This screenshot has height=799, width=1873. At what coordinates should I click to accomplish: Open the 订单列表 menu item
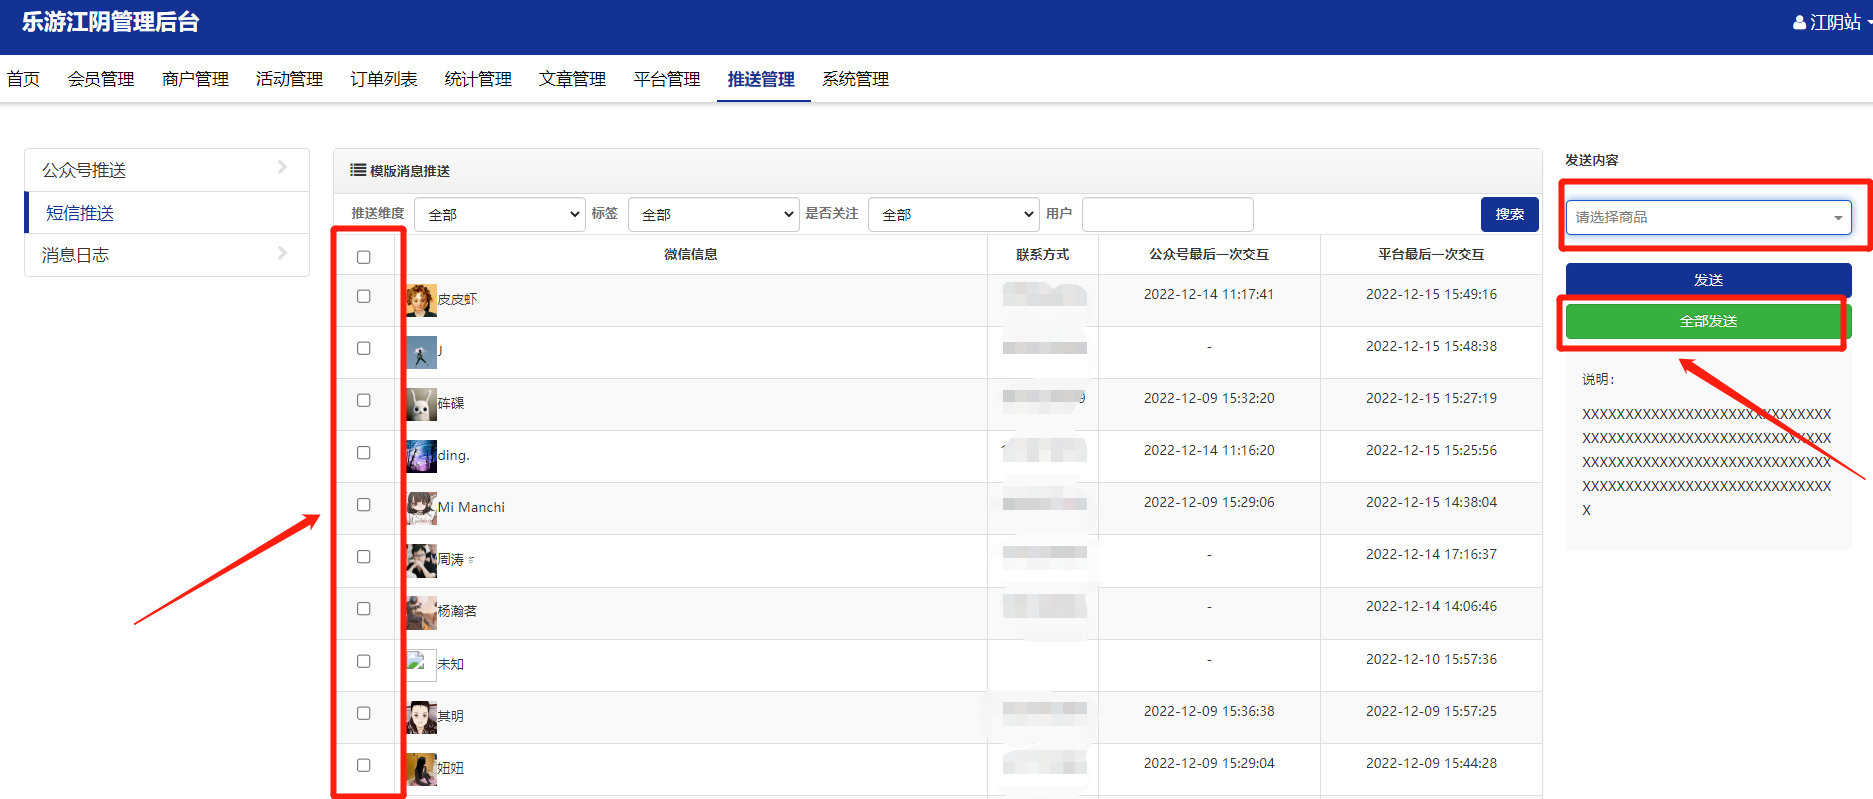click(x=383, y=80)
